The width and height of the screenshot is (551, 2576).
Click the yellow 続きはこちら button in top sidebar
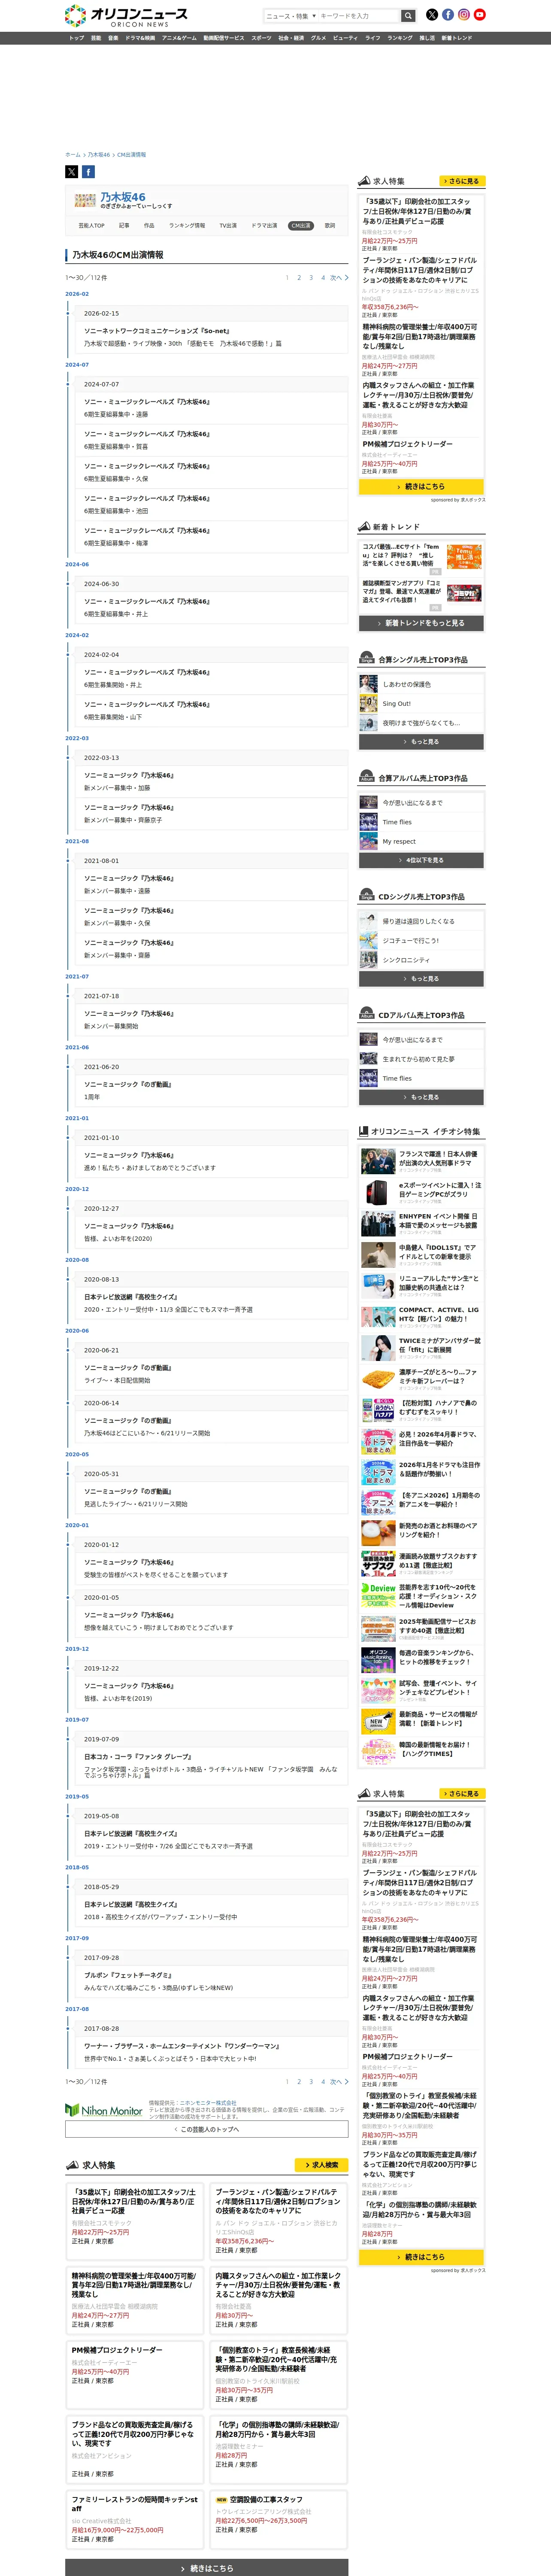pos(421,487)
